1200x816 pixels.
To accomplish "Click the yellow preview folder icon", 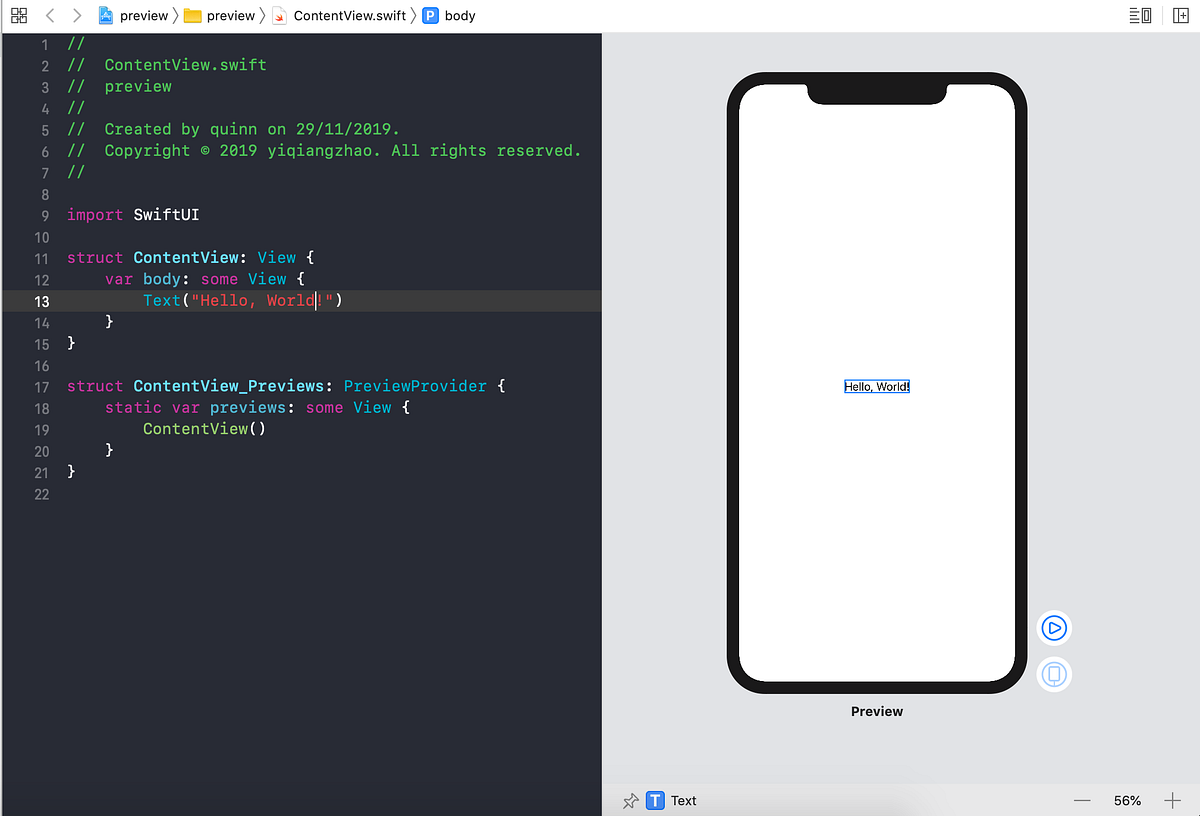I will [x=192, y=15].
